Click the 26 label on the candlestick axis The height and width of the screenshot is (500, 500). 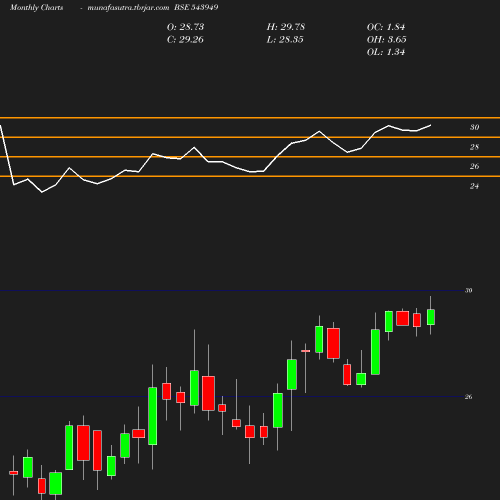pos(468,397)
